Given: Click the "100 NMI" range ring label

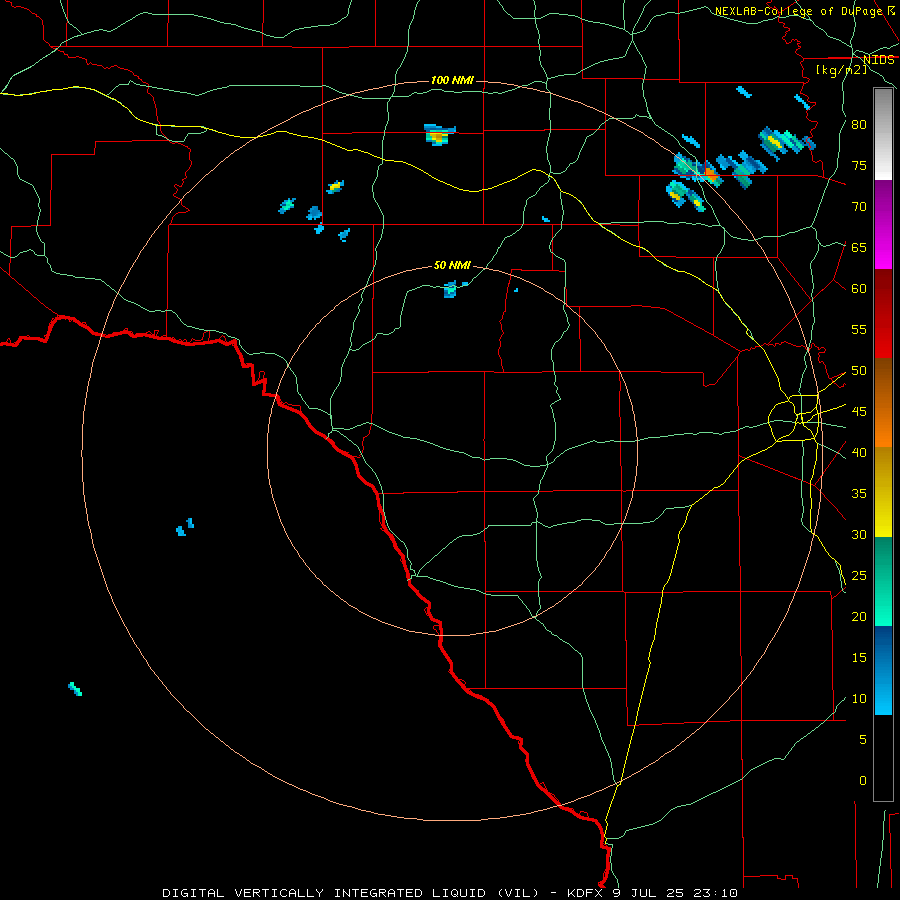Looking at the screenshot, I should 452,80.
